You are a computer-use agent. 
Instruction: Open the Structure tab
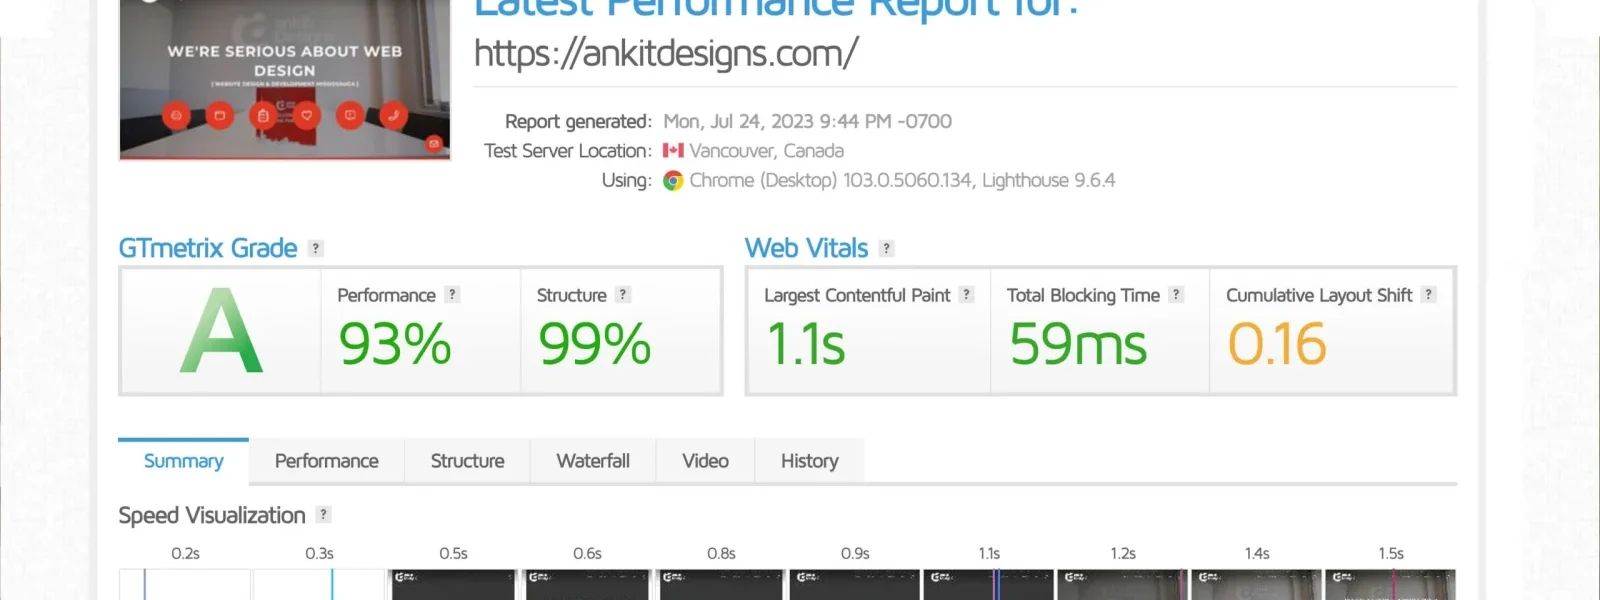(x=468, y=461)
